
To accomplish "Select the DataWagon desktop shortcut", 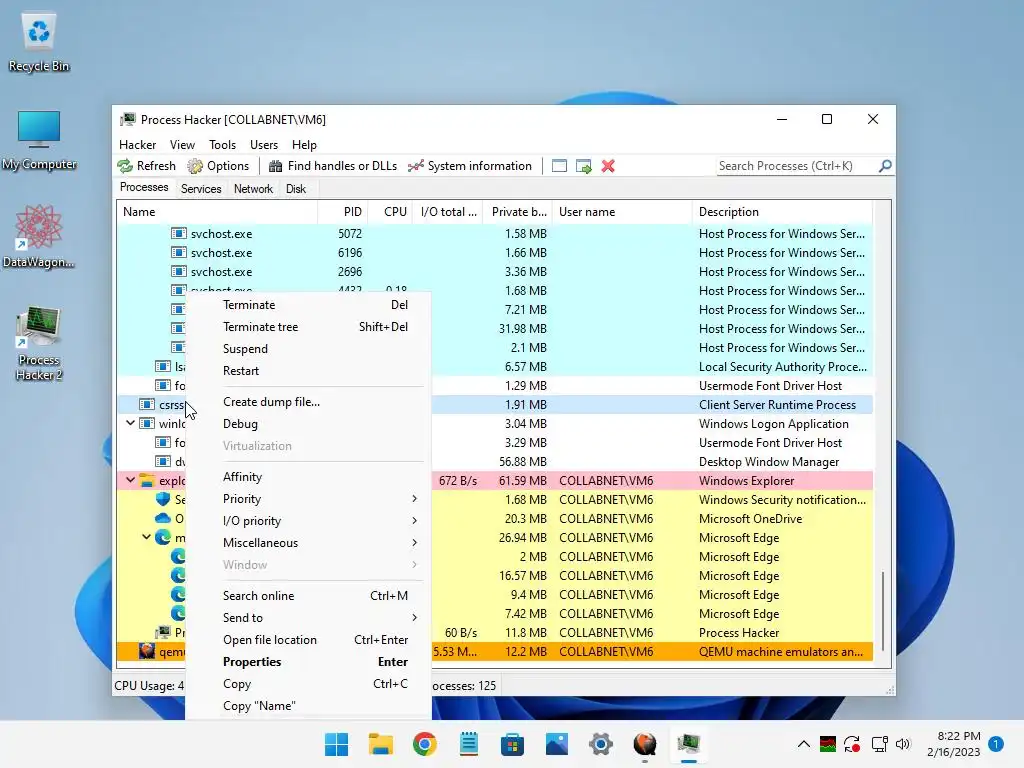I will (x=39, y=237).
